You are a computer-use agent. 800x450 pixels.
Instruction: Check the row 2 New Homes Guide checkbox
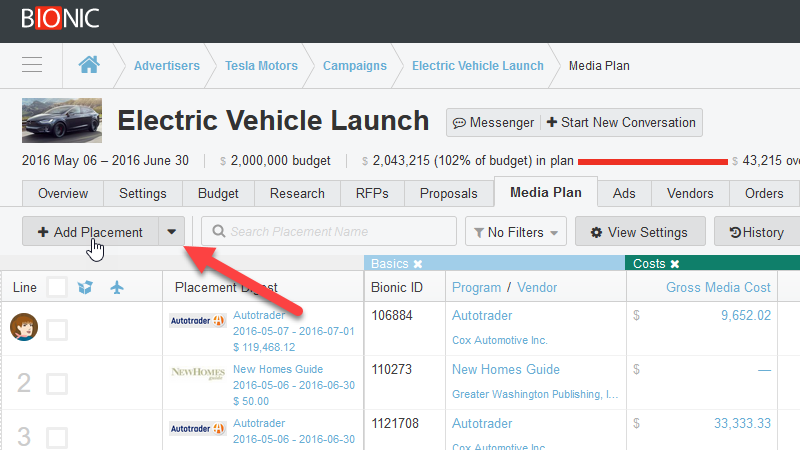57,384
